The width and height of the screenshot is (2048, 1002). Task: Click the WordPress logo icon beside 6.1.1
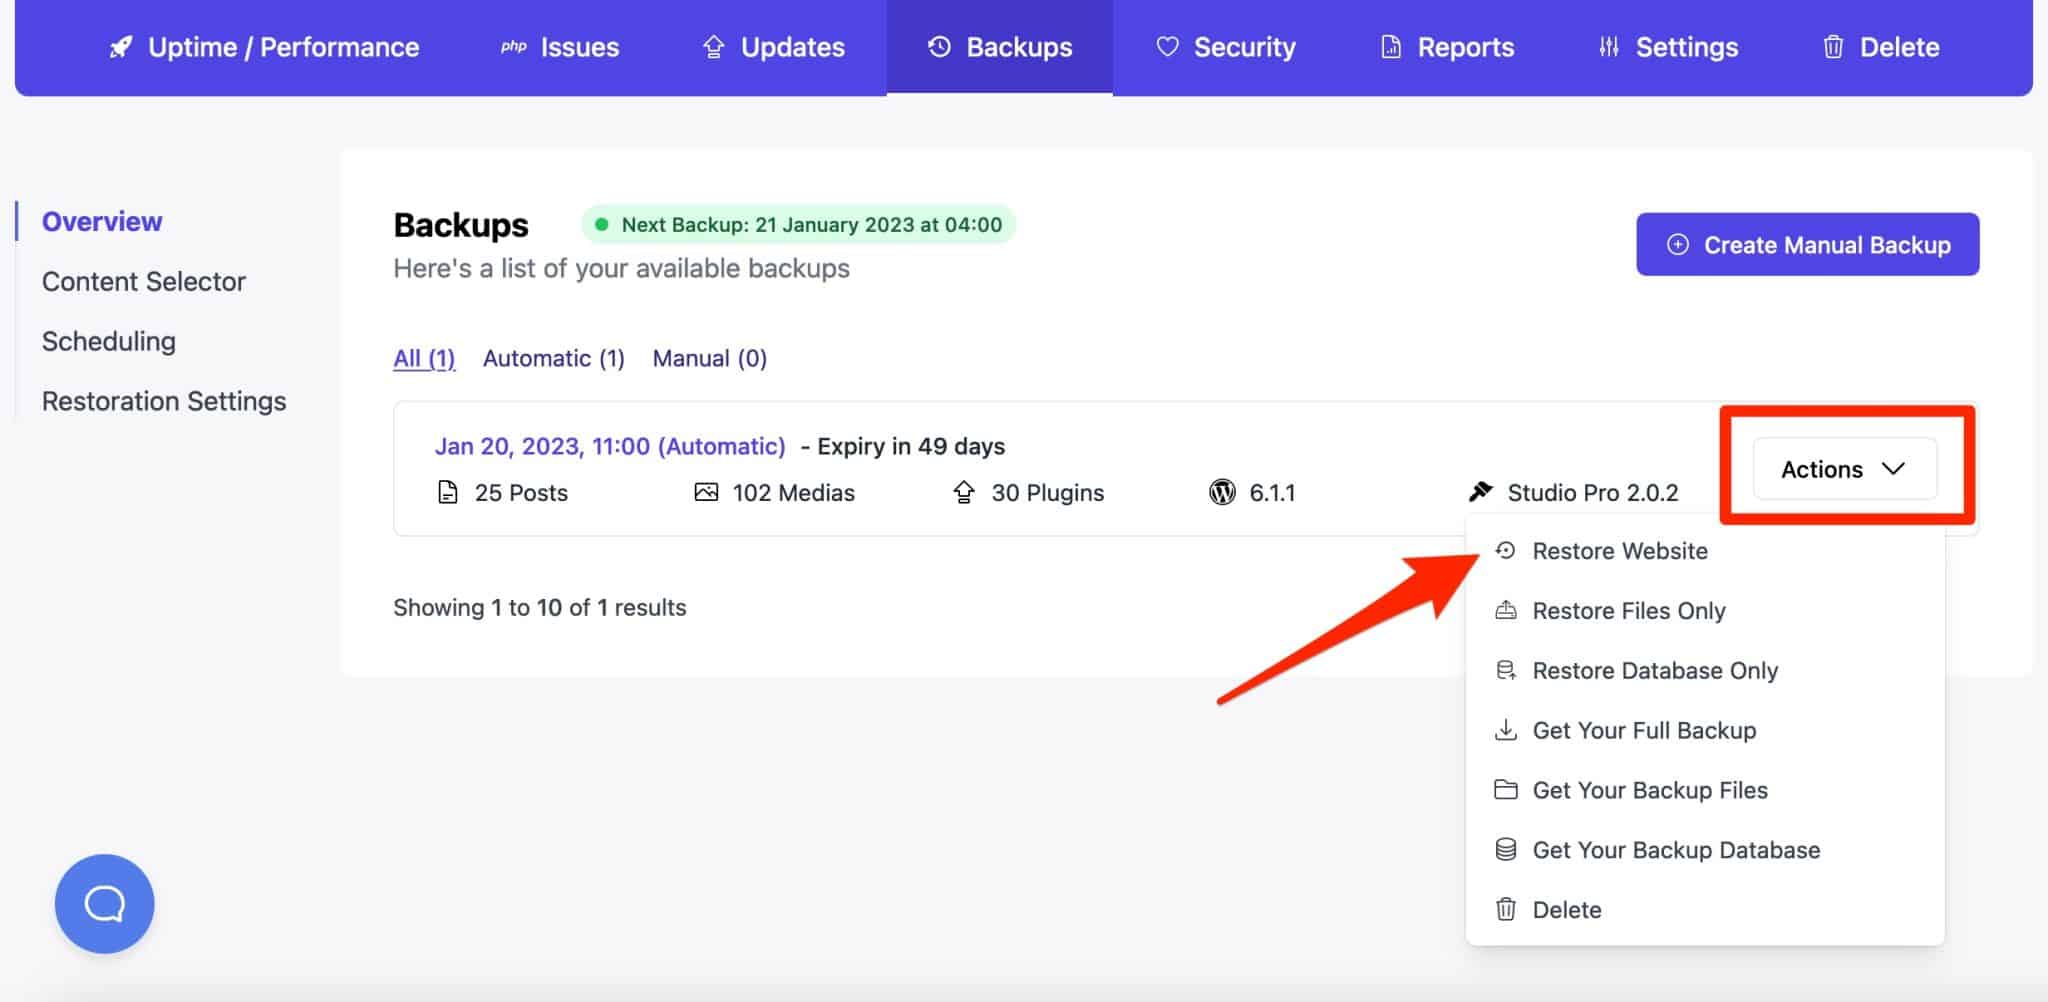click(1221, 492)
